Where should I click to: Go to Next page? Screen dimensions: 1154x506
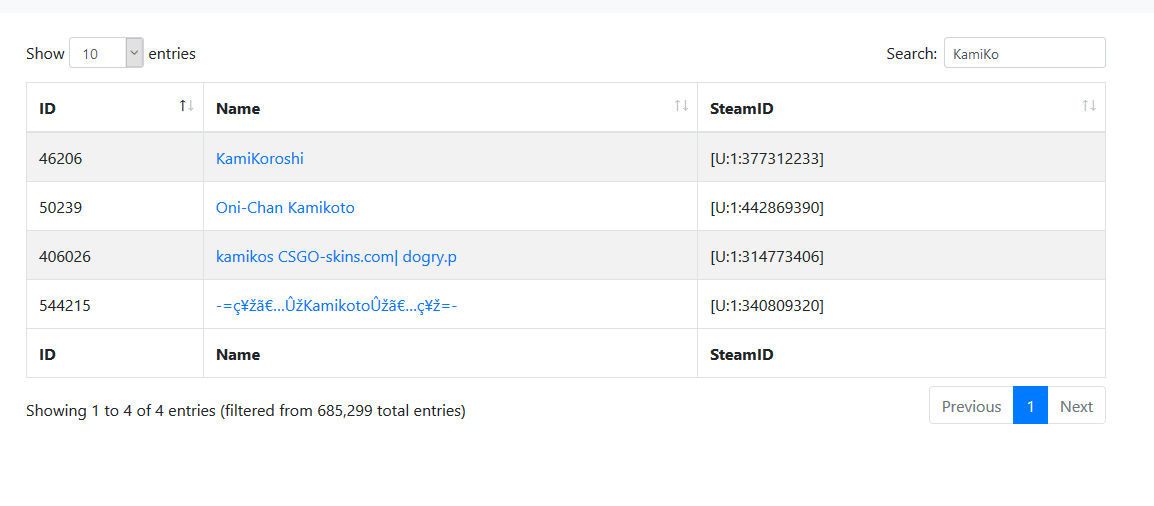pos(1077,406)
